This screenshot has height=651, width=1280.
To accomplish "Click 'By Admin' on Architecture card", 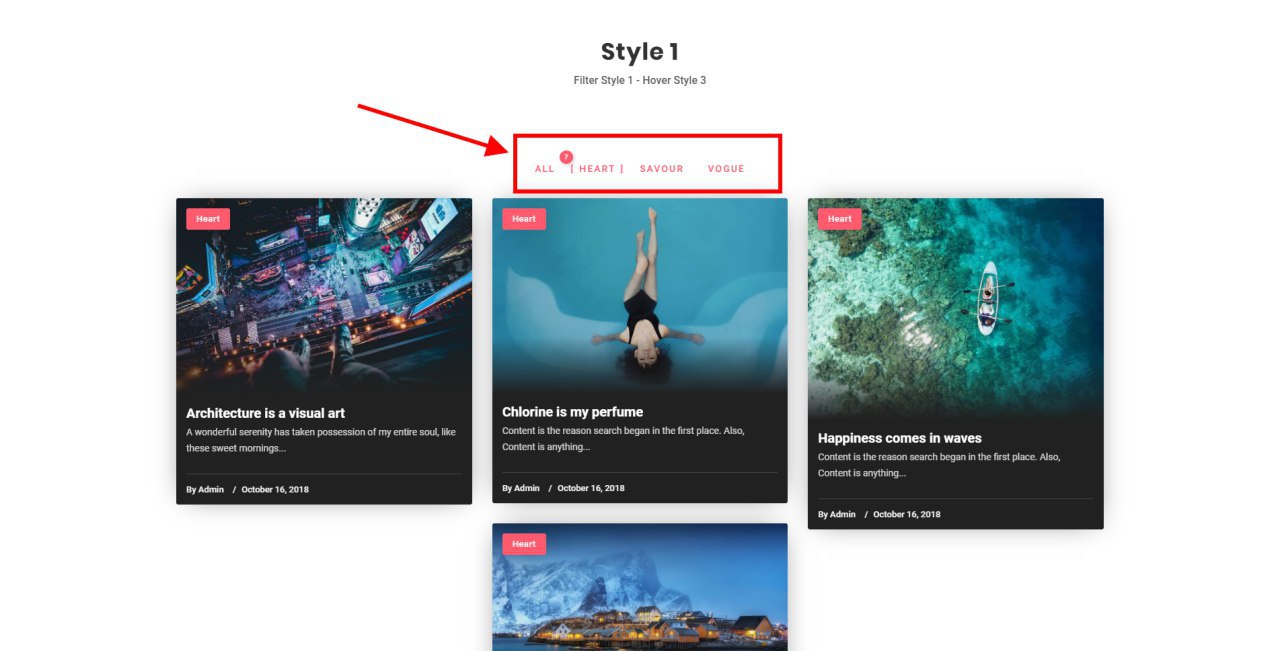I will click(205, 490).
